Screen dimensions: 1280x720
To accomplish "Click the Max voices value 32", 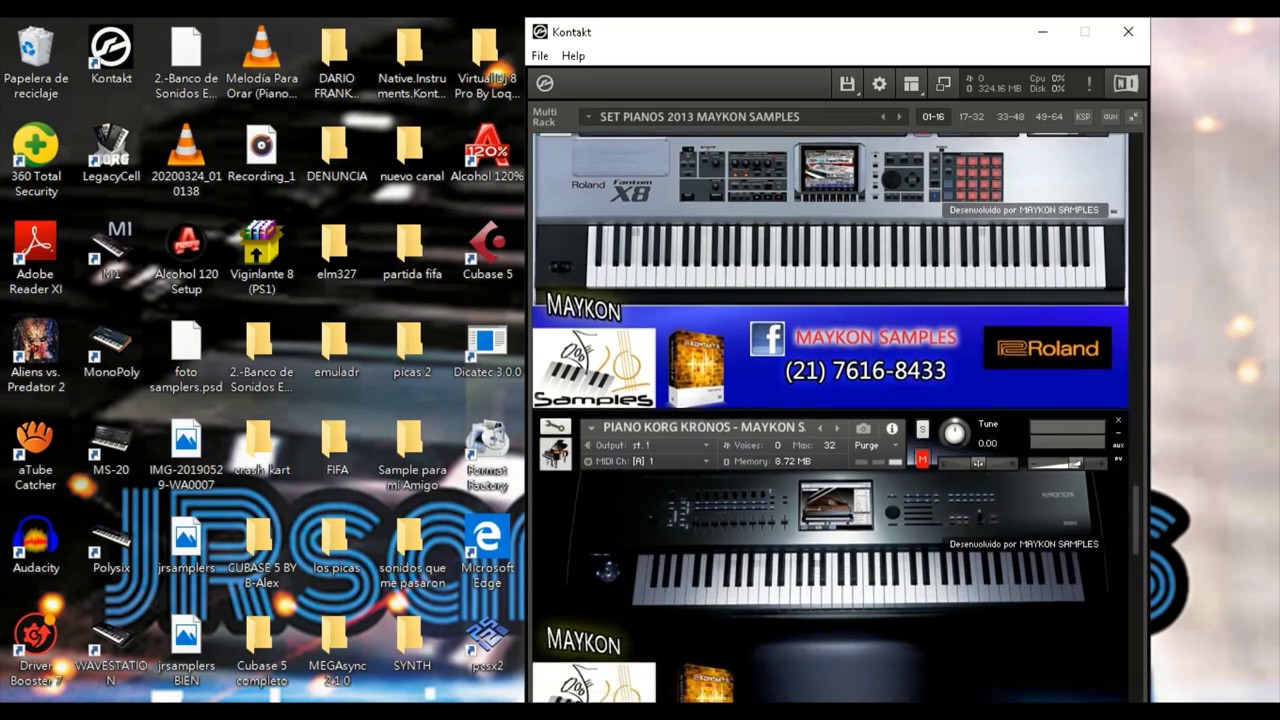I will pyautogui.click(x=829, y=445).
